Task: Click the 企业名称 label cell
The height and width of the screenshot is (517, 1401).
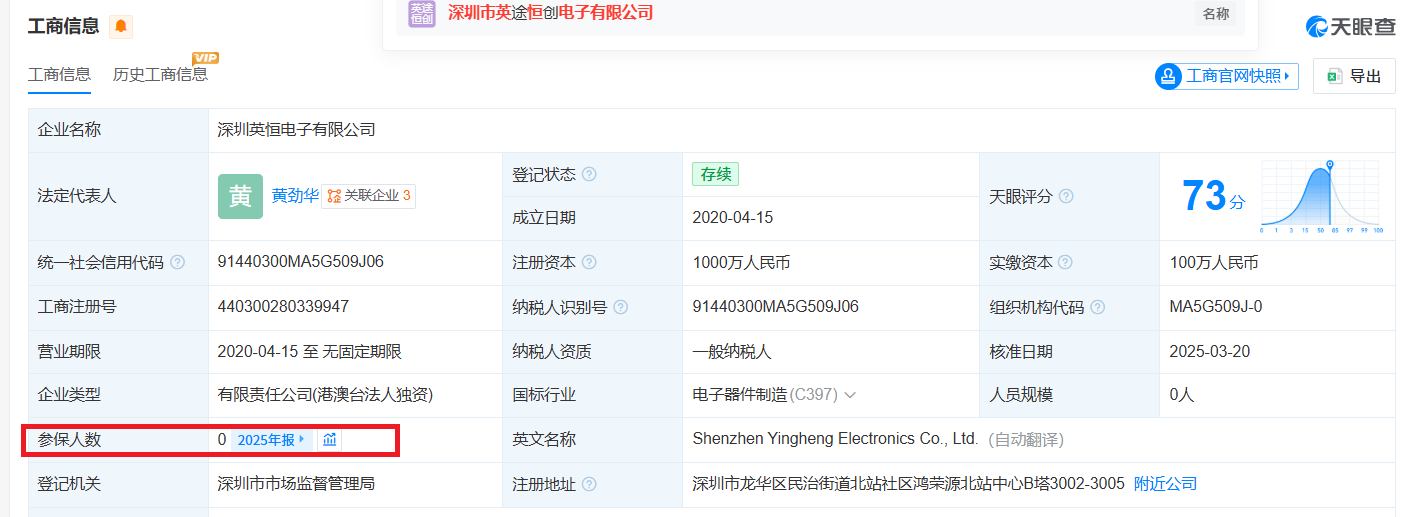Action: tap(118, 130)
